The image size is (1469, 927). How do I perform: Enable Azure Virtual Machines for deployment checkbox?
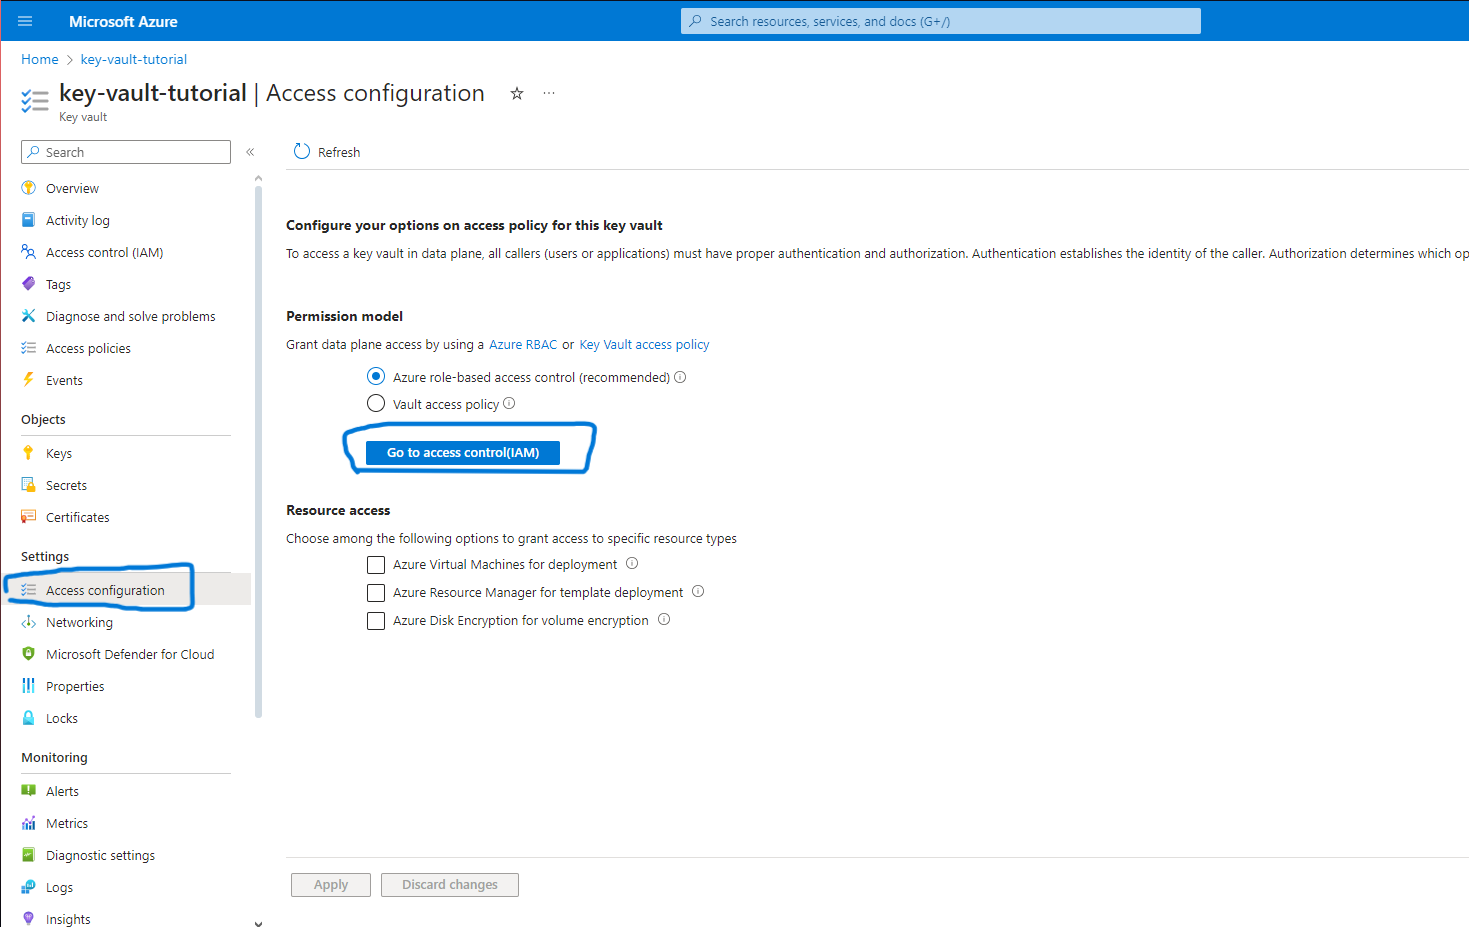point(376,565)
